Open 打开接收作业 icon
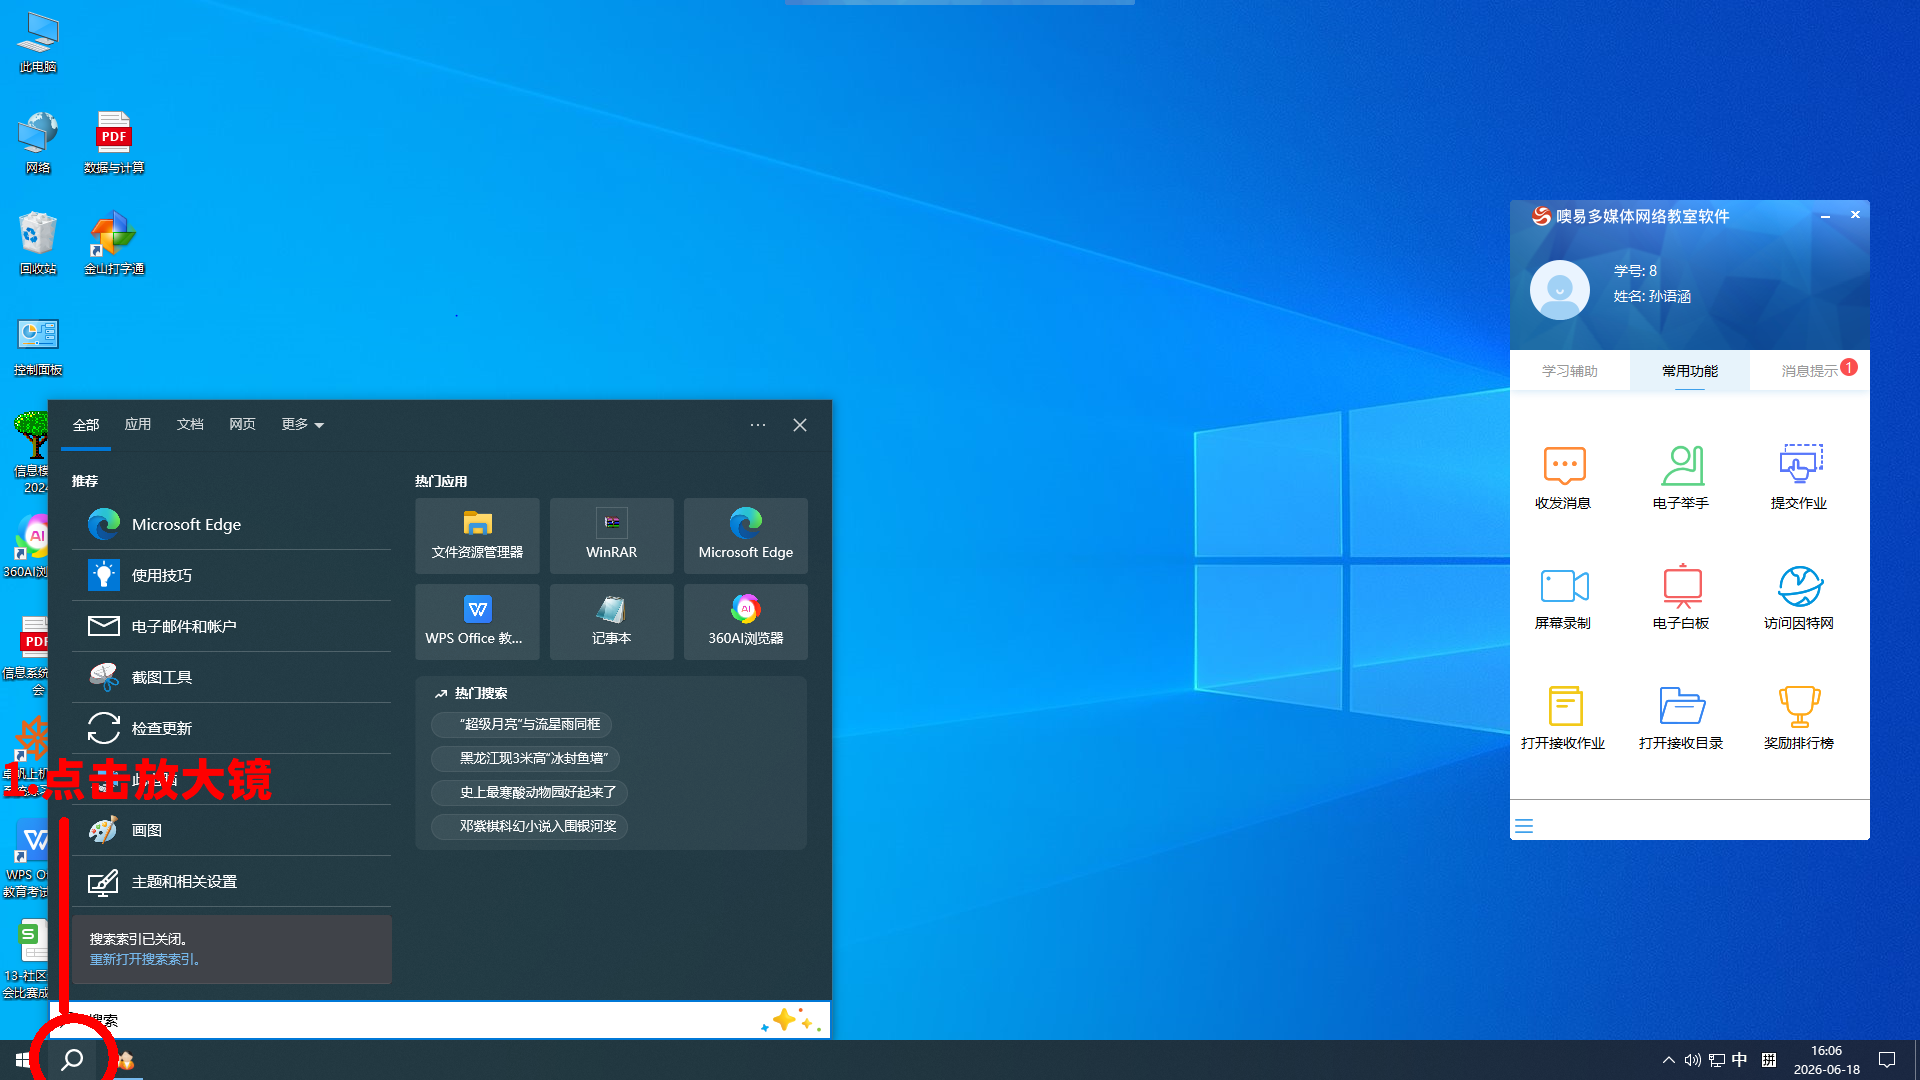Screen dimensions: 1920x1080 [x=1563, y=717]
